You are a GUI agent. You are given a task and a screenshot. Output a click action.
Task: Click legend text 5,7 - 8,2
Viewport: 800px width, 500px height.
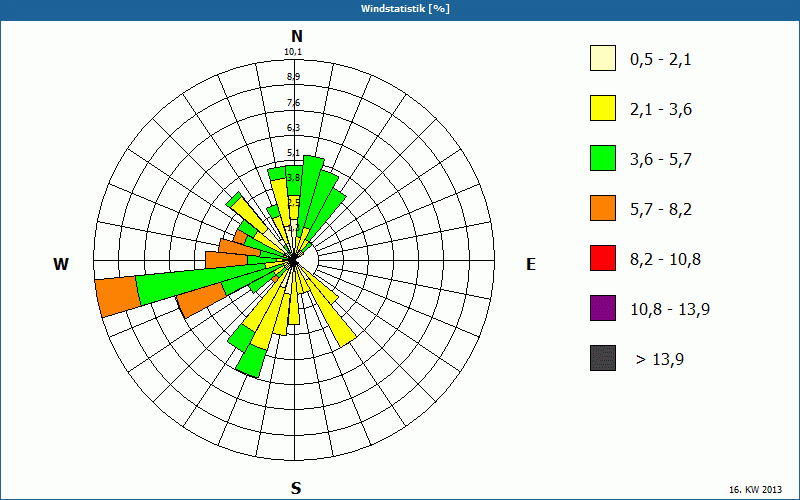tap(661, 210)
